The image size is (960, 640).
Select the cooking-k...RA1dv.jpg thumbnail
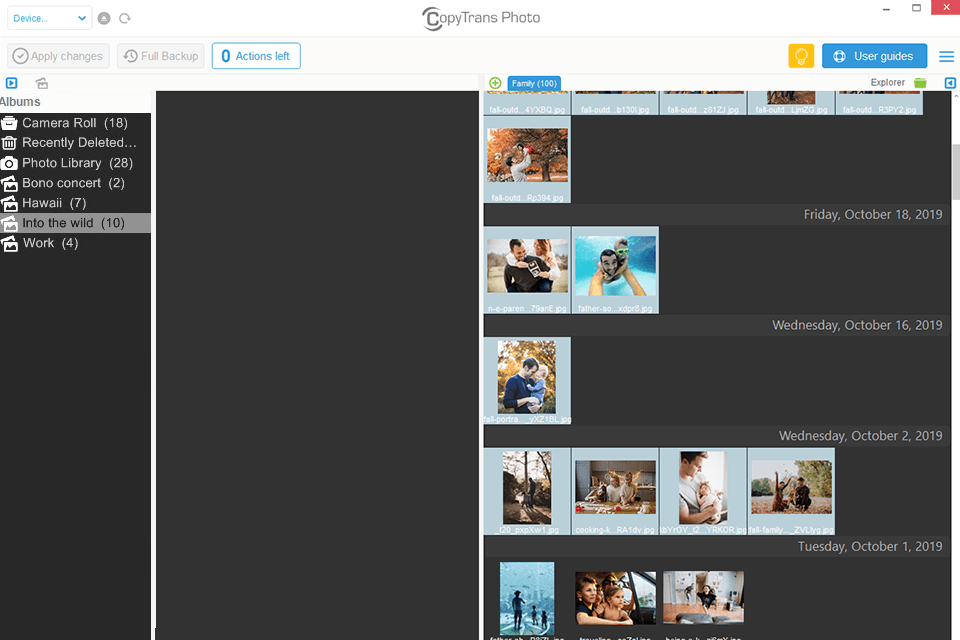pyautogui.click(x=615, y=491)
